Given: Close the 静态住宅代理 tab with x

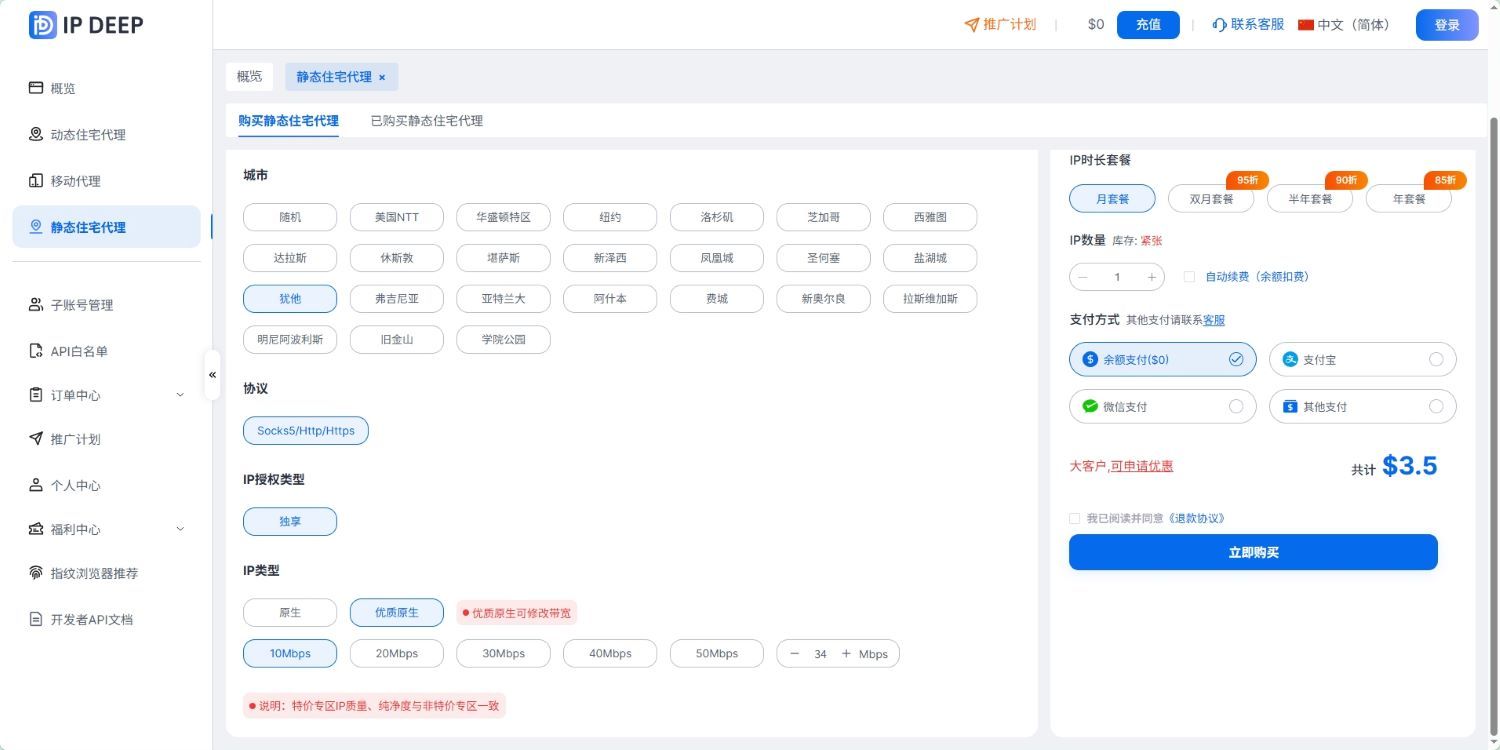Looking at the screenshot, I should [x=382, y=77].
